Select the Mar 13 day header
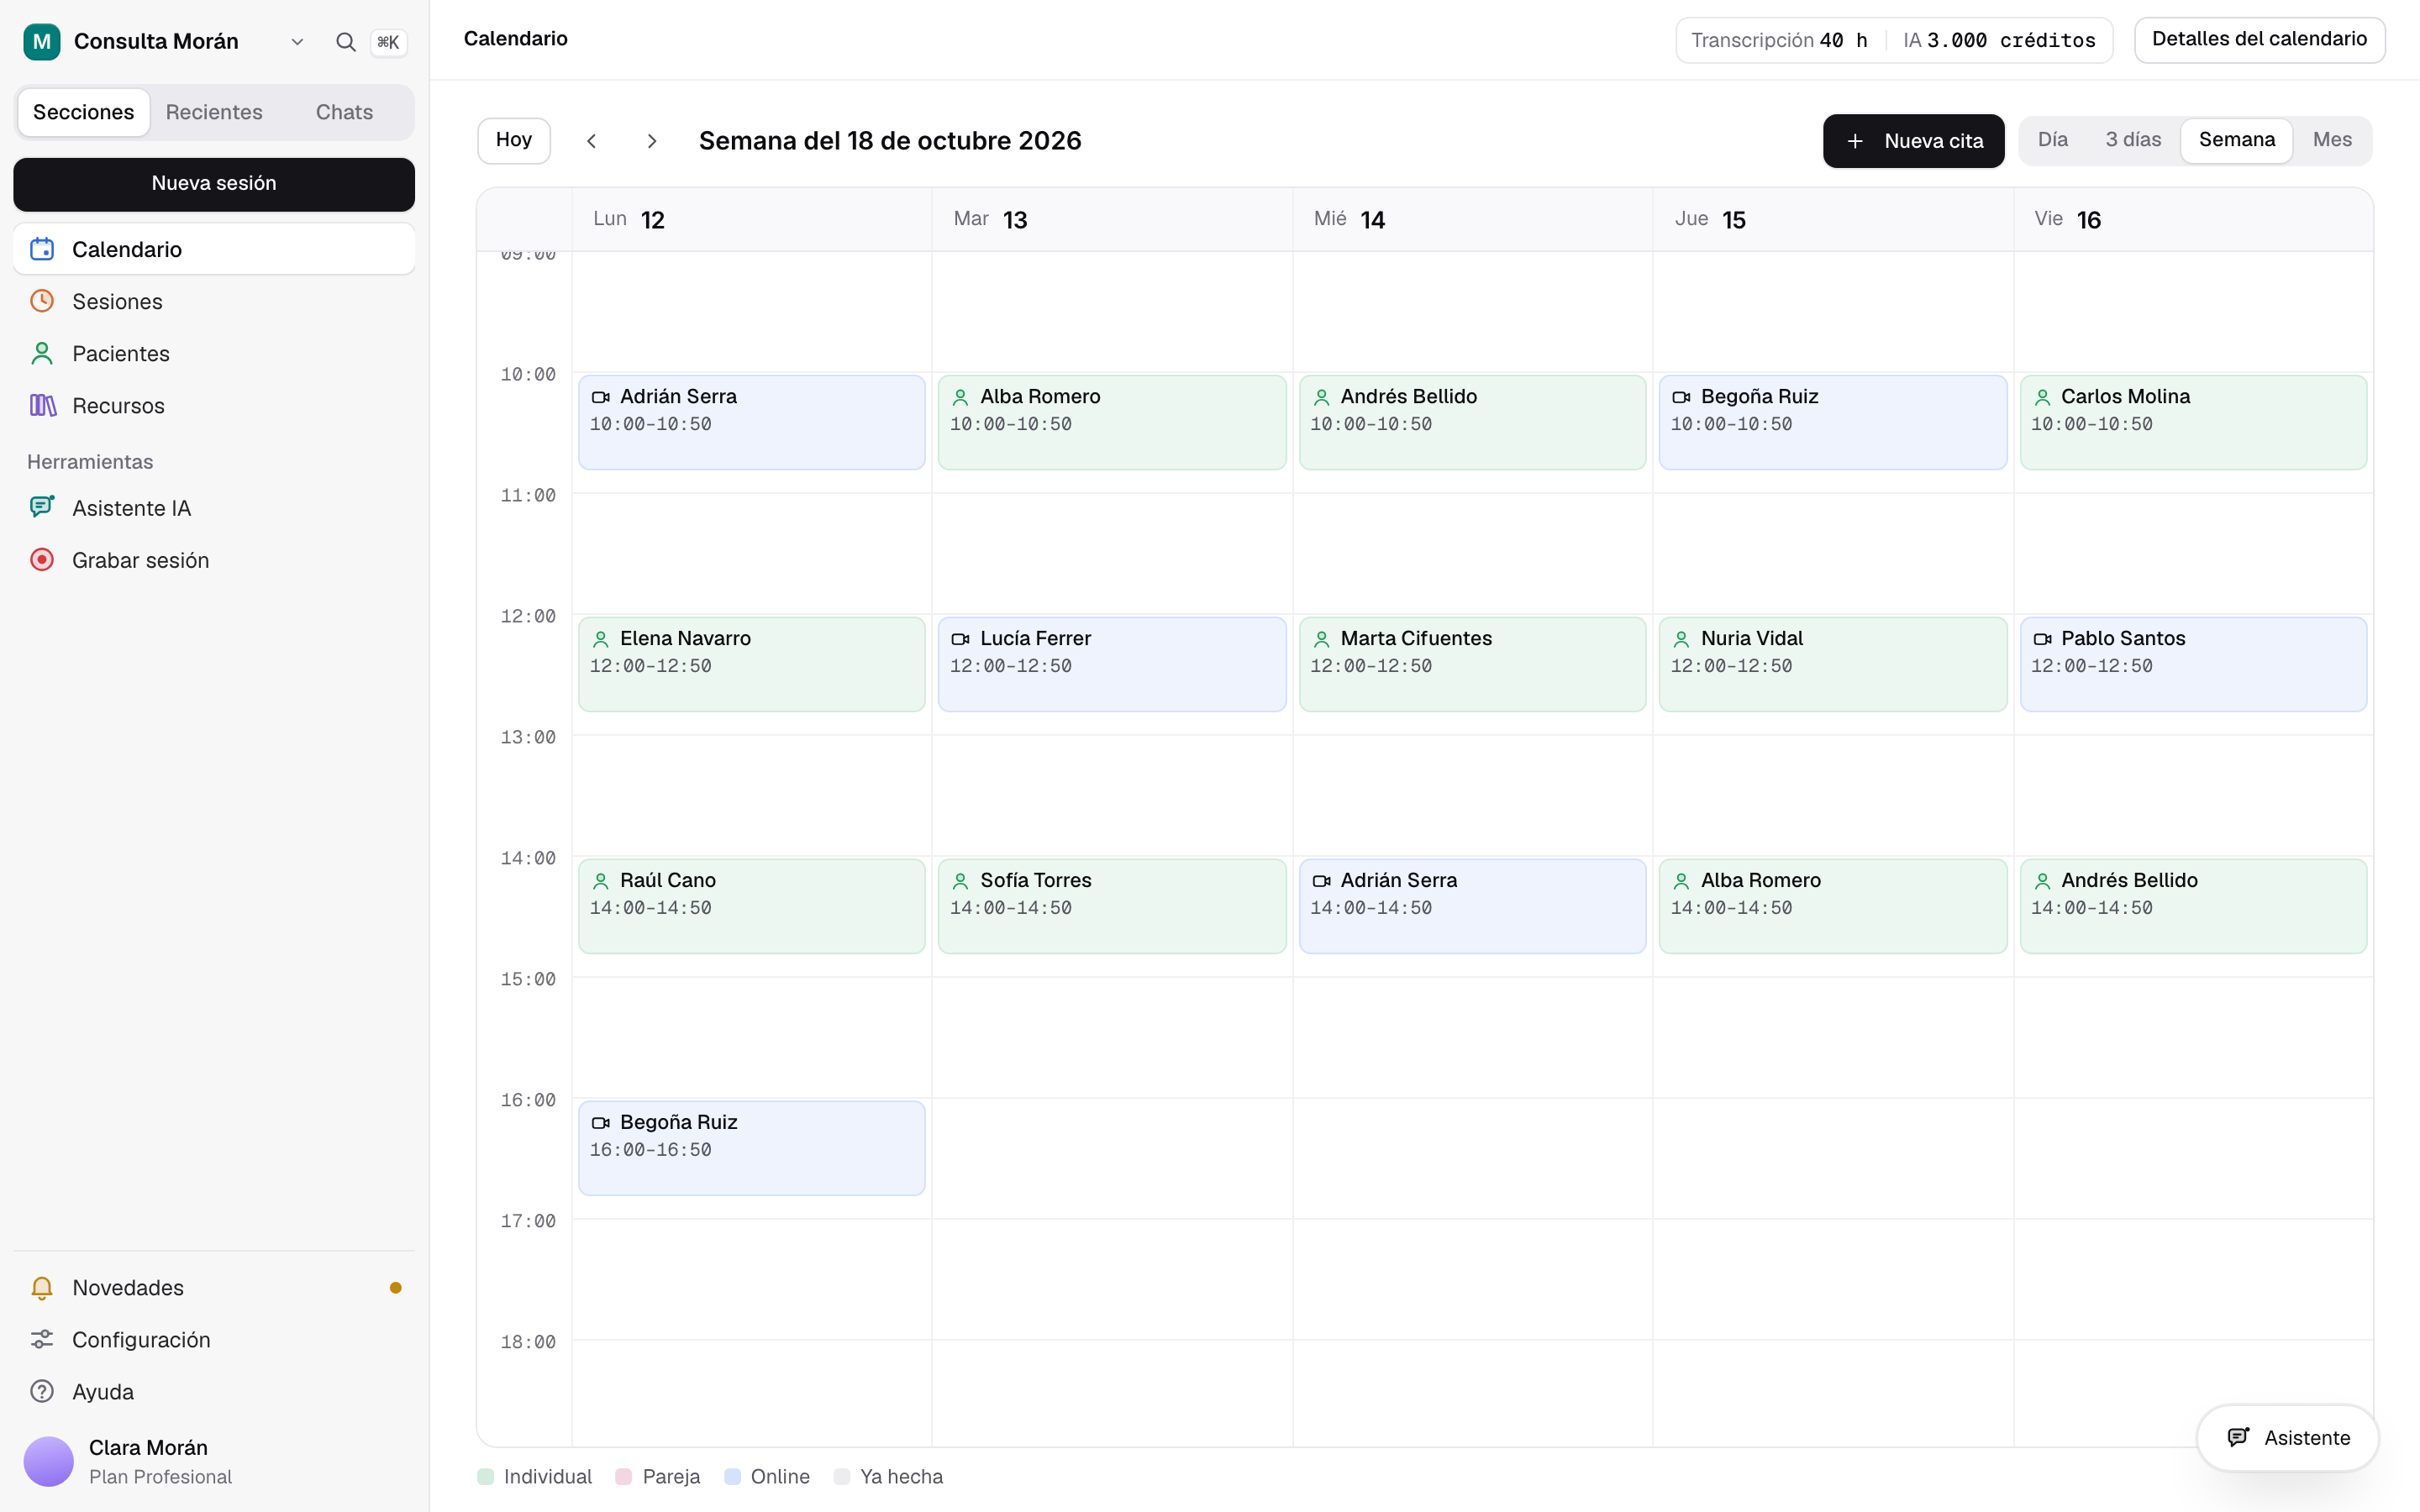 tap(1112, 220)
